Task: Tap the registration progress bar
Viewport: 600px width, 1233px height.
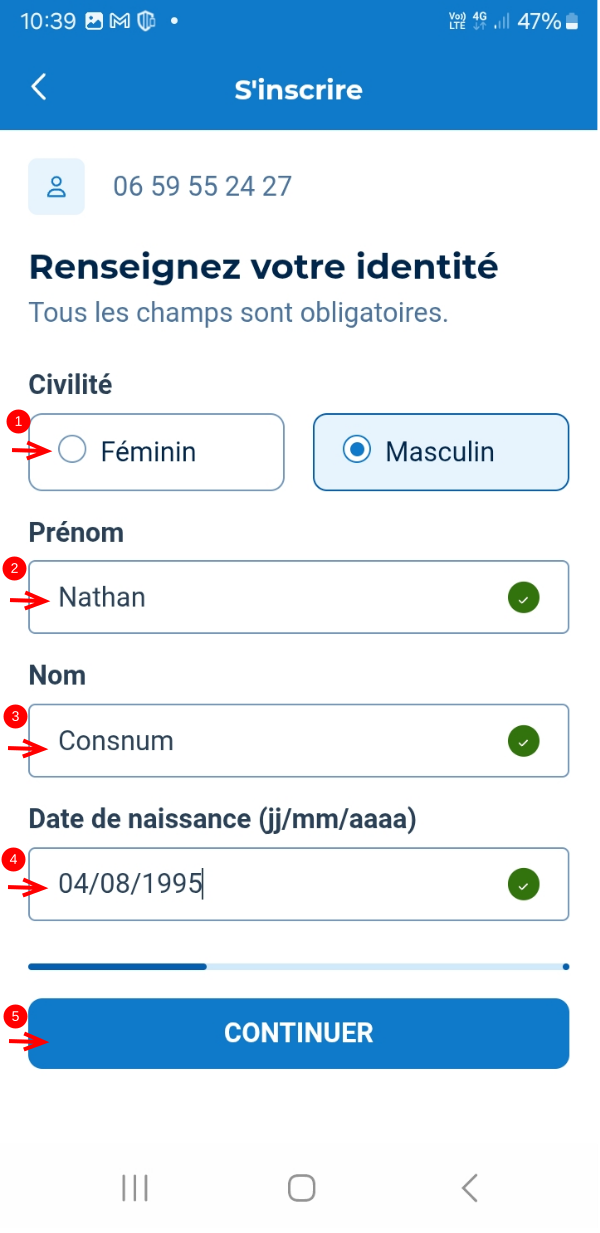Action: [298, 967]
